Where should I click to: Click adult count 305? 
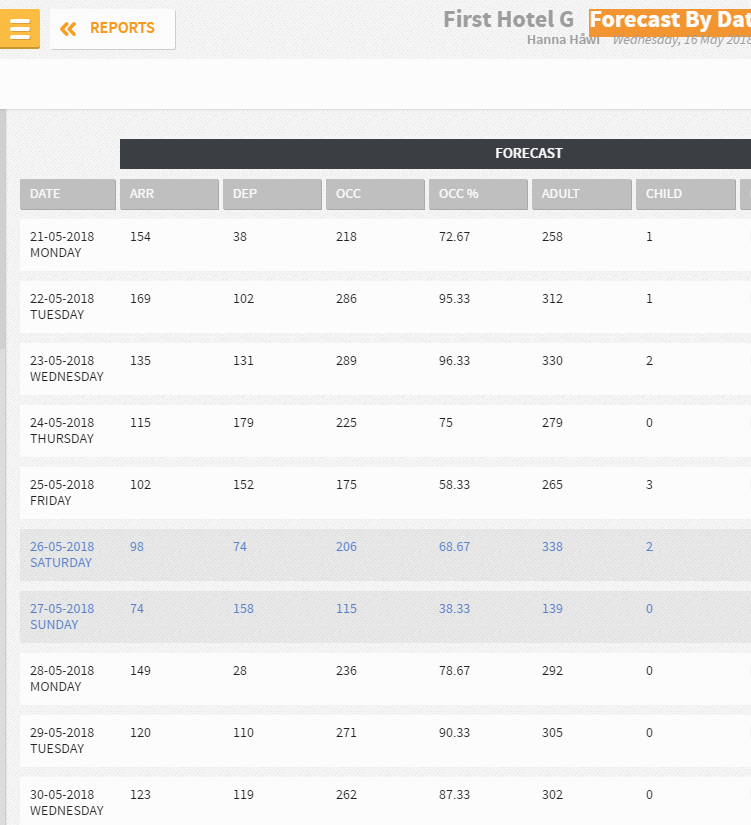tap(553, 733)
